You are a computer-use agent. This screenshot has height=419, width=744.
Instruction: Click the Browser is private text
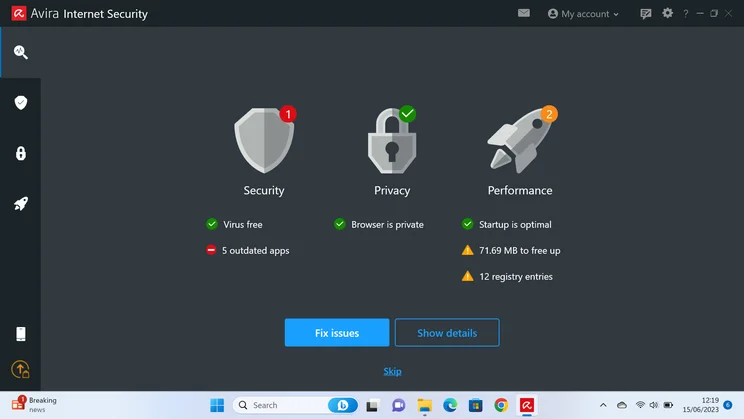[387, 224]
